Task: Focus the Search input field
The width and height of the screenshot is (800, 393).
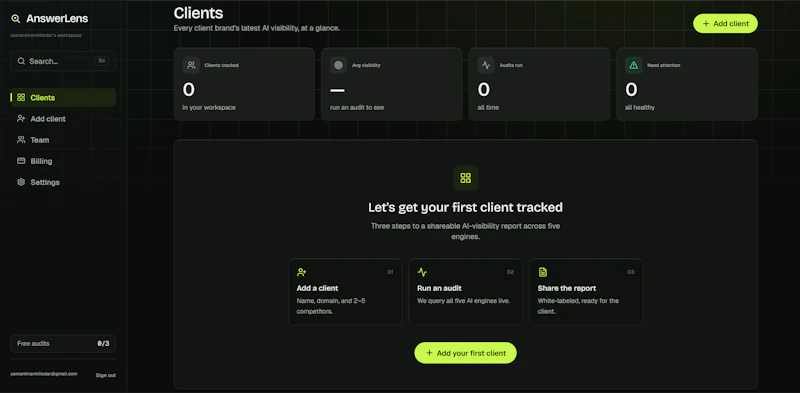Action: click(x=63, y=61)
